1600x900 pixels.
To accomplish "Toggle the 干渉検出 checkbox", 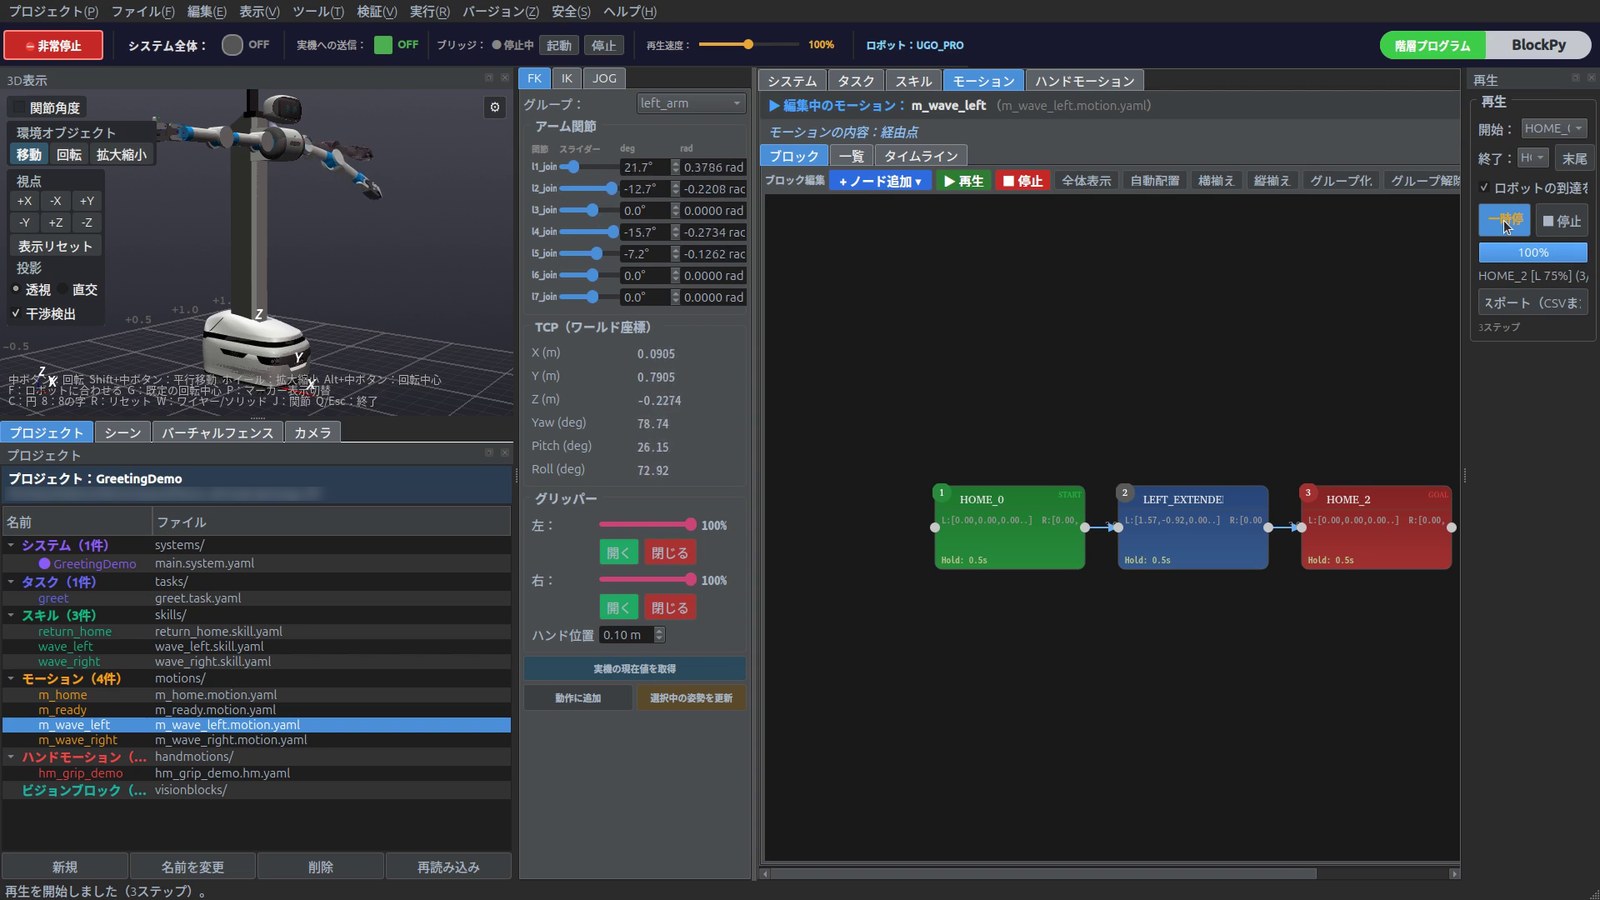I will (x=16, y=313).
